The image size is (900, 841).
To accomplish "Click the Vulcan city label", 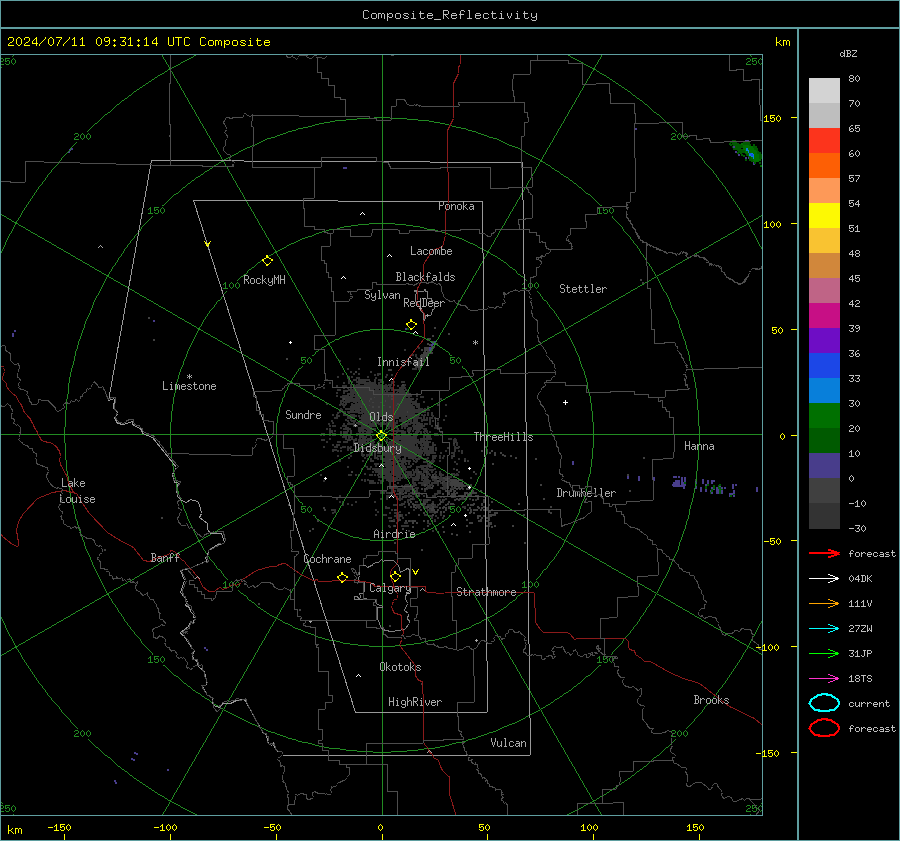I will coord(508,743).
